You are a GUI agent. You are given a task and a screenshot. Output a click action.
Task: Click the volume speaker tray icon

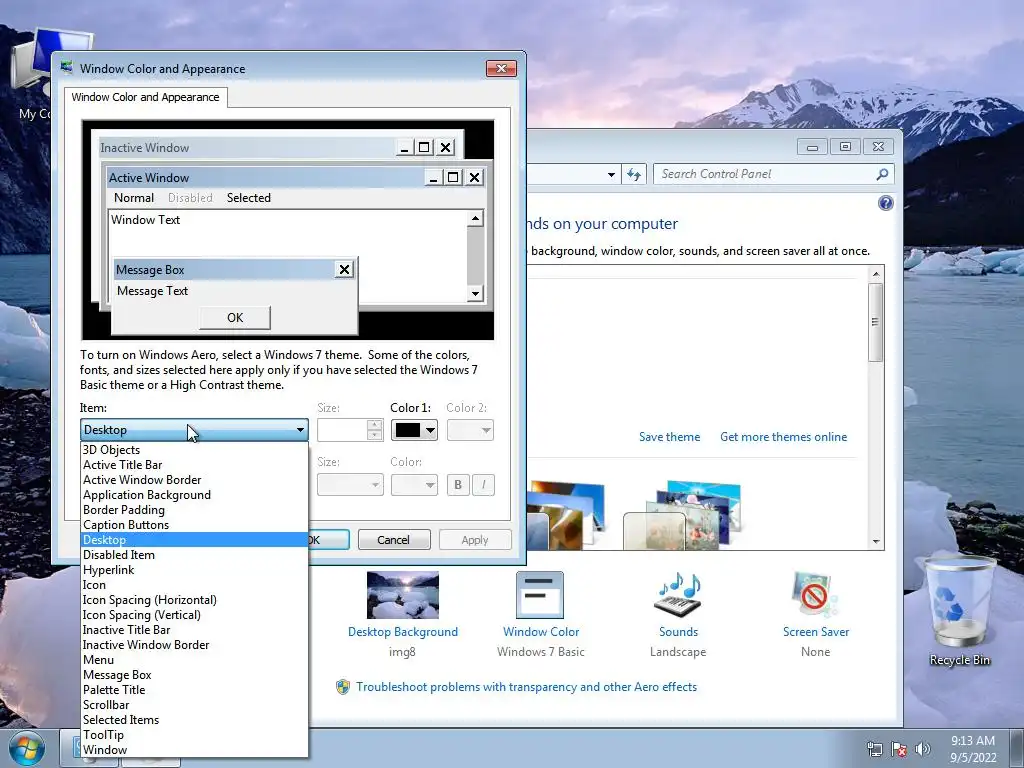click(x=923, y=749)
